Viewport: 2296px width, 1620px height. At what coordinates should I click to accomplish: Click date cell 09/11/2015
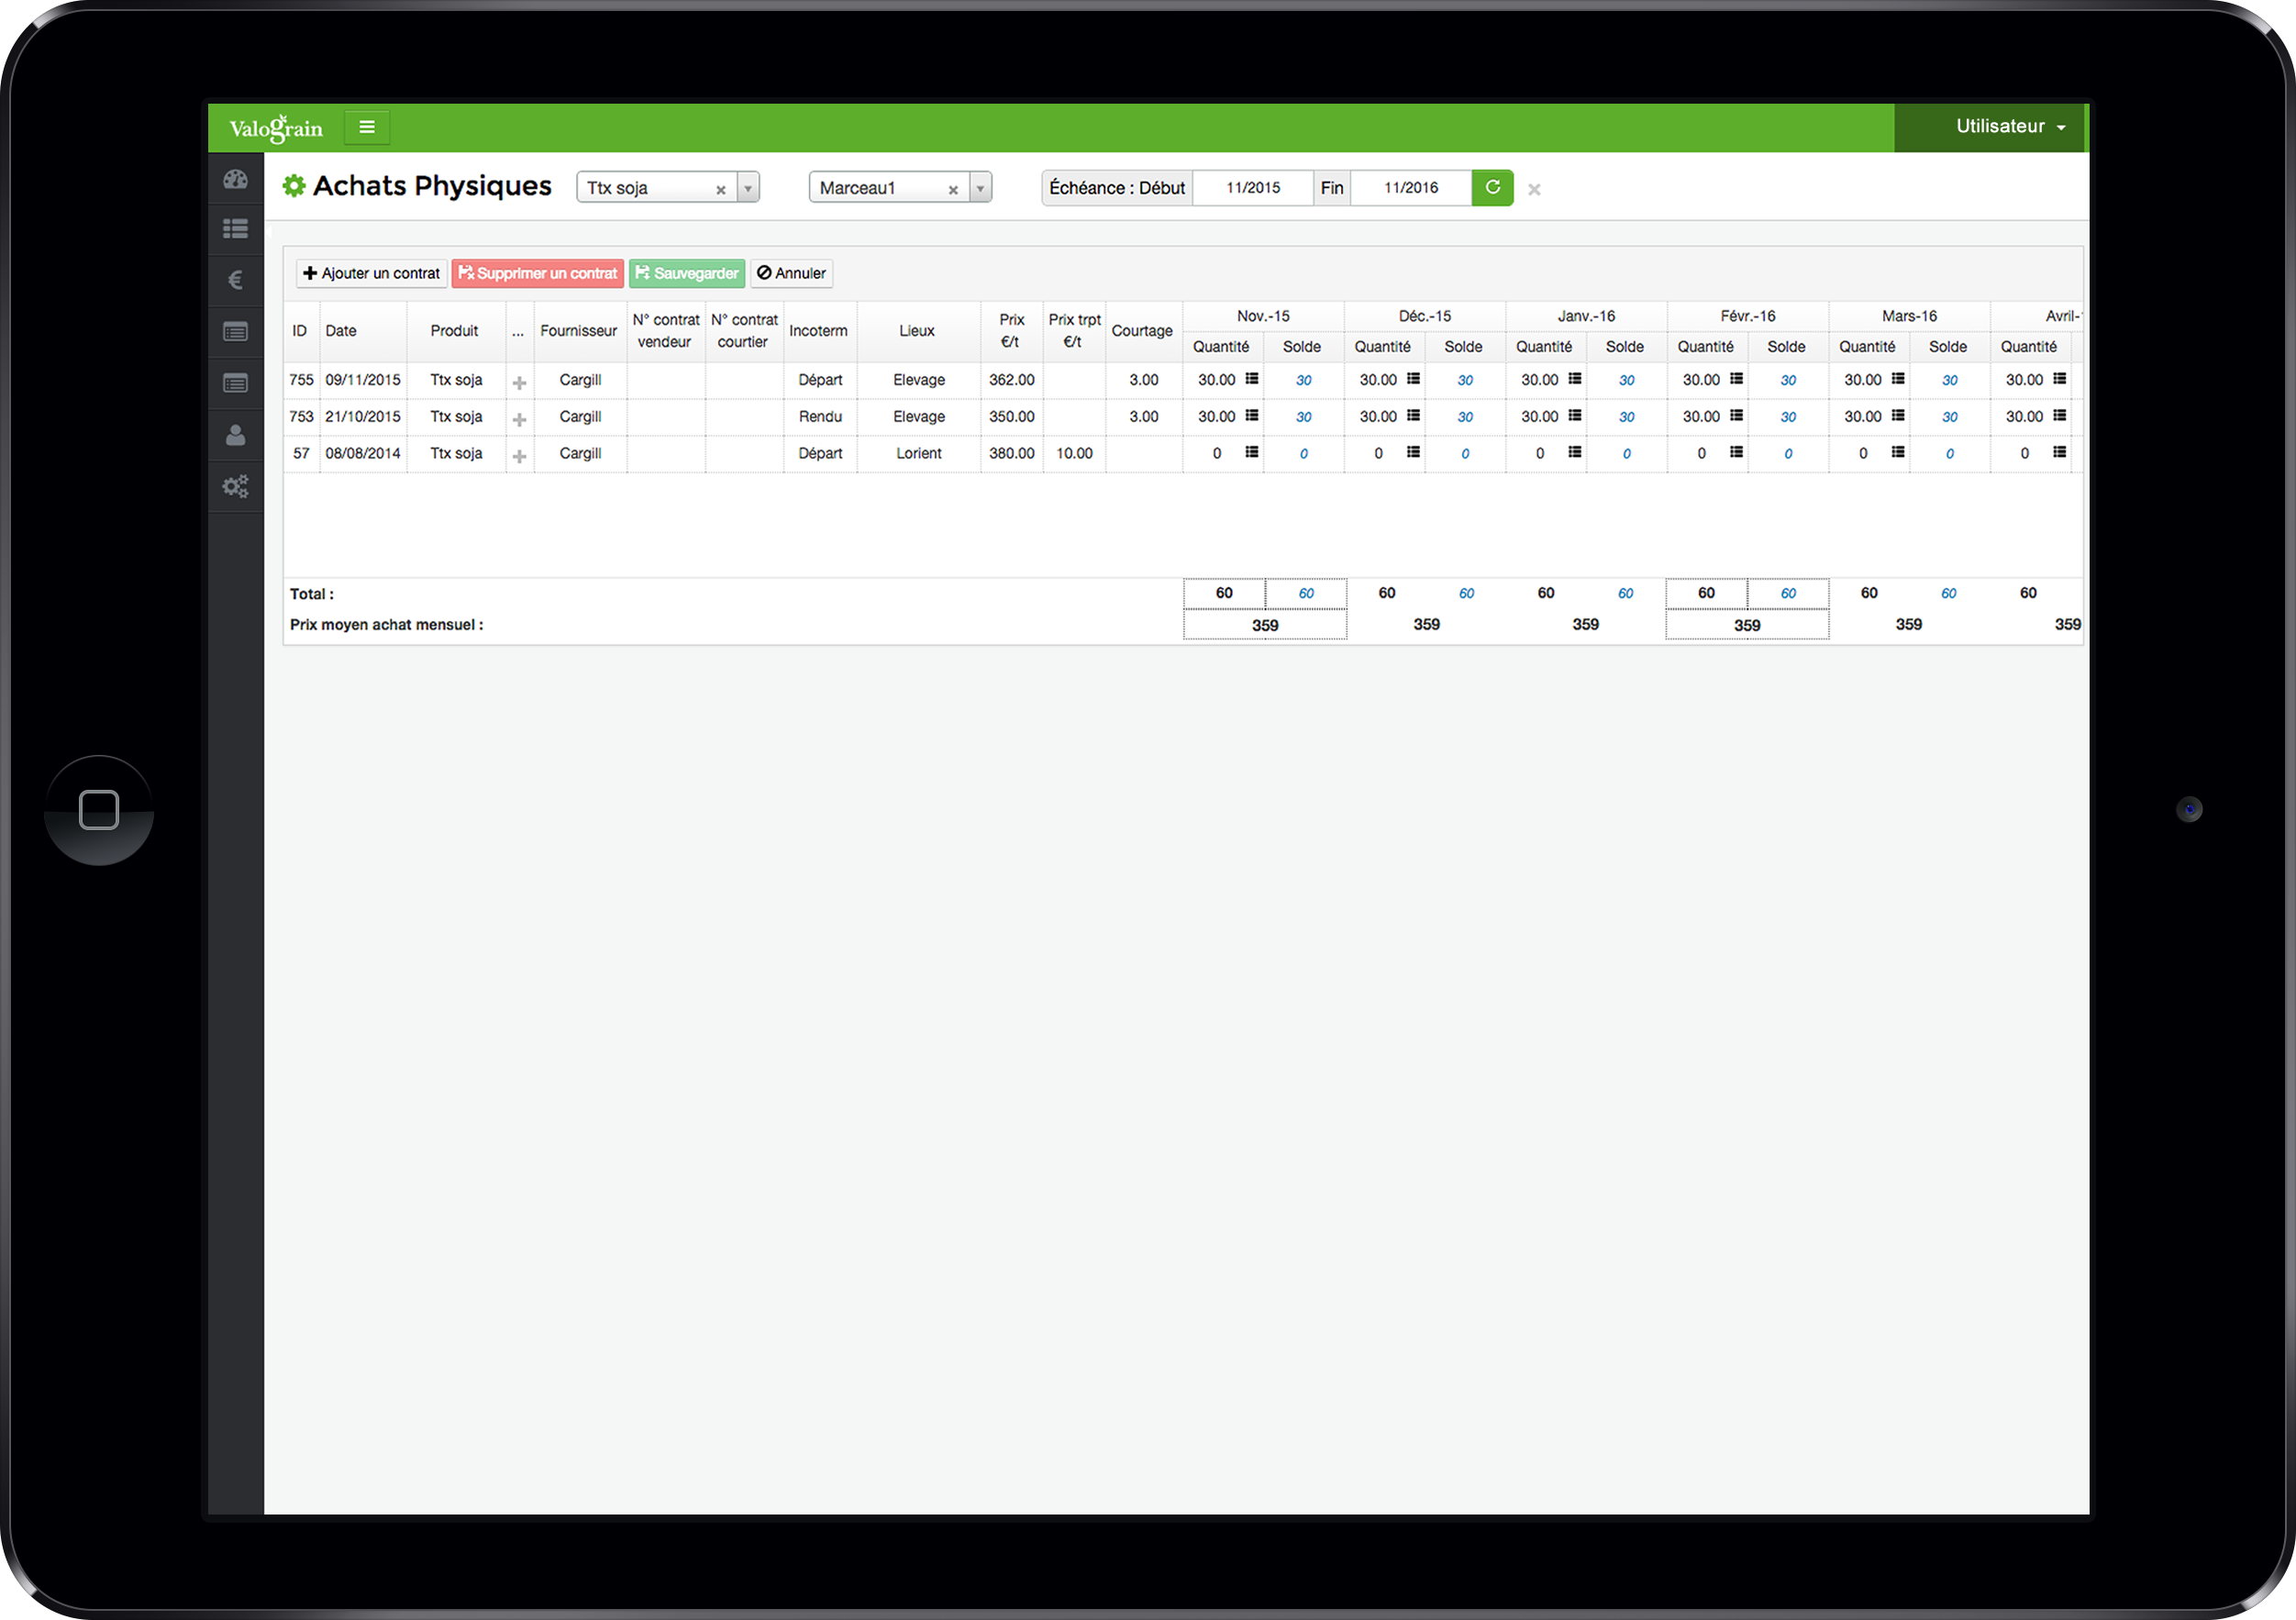pos(363,380)
